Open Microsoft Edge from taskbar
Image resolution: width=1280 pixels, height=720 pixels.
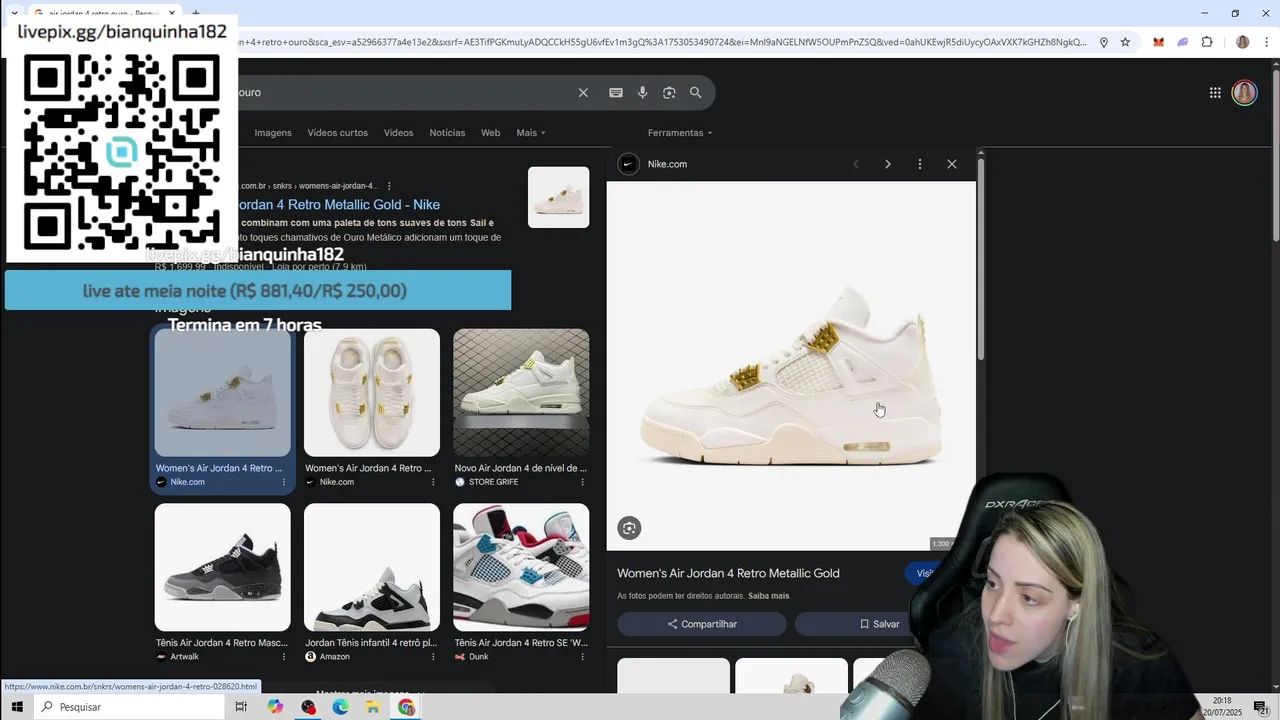click(x=340, y=707)
